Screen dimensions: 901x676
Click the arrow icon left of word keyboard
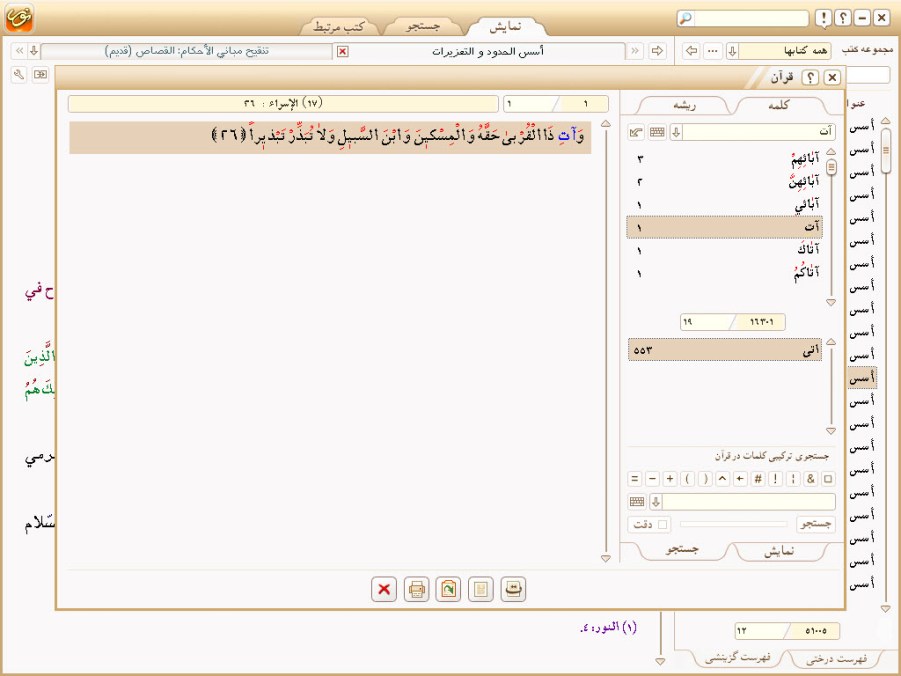point(636,131)
